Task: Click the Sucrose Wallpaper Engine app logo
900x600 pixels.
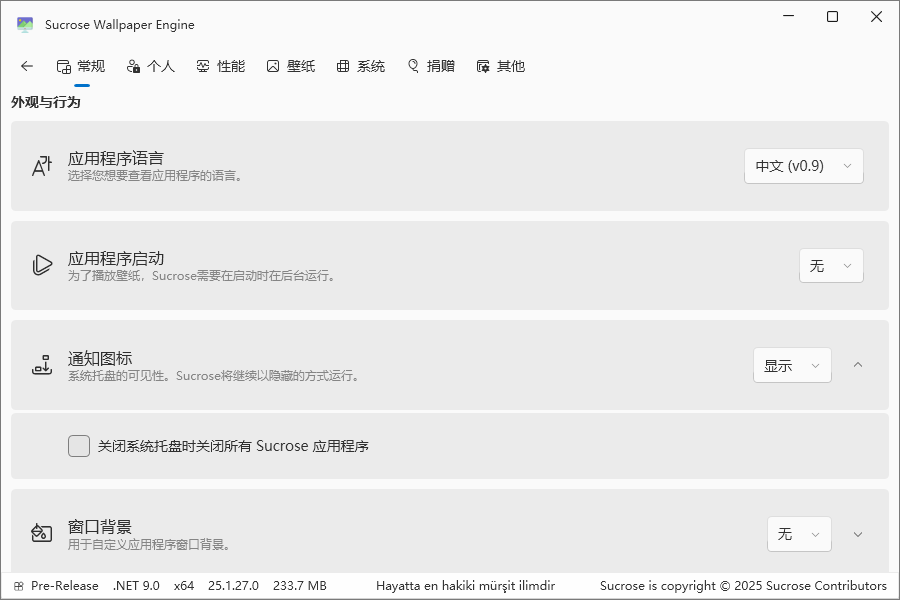Action: pyautogui.click(x=25, y=25)
